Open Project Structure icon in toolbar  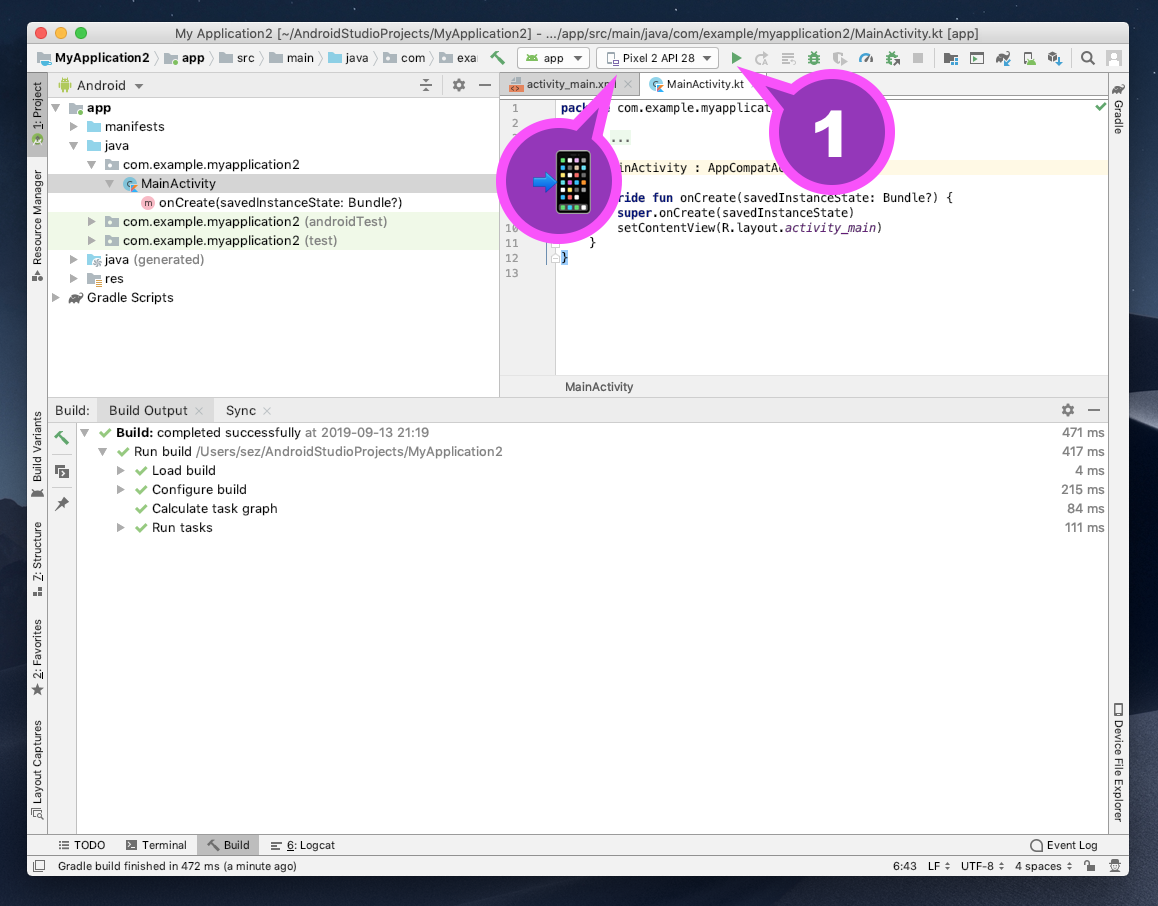click(x=950, y=58)
